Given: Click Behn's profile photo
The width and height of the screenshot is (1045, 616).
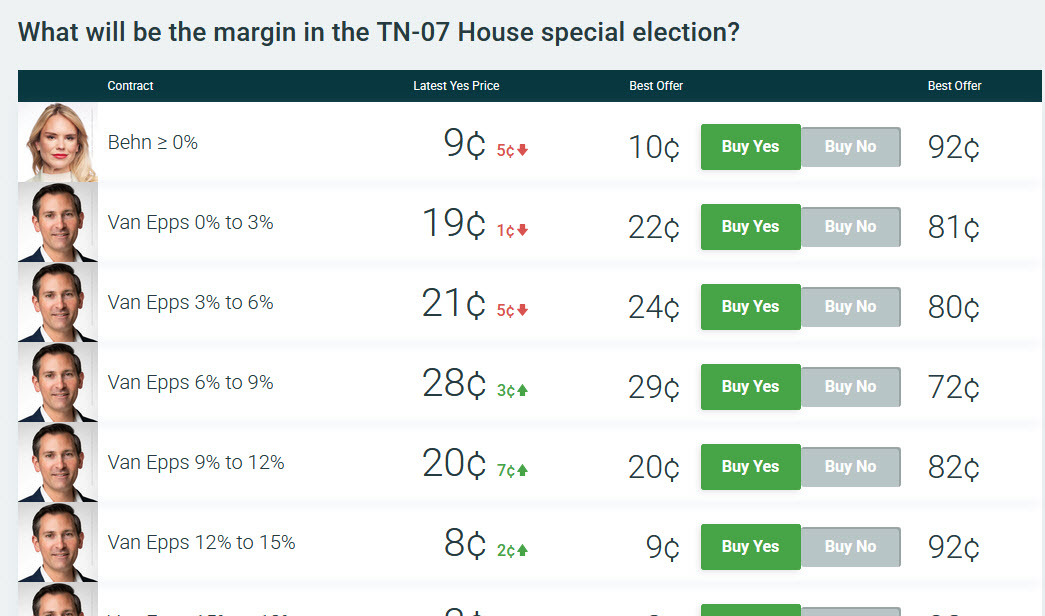Looking at the screenshot, I should click(57, 141).
